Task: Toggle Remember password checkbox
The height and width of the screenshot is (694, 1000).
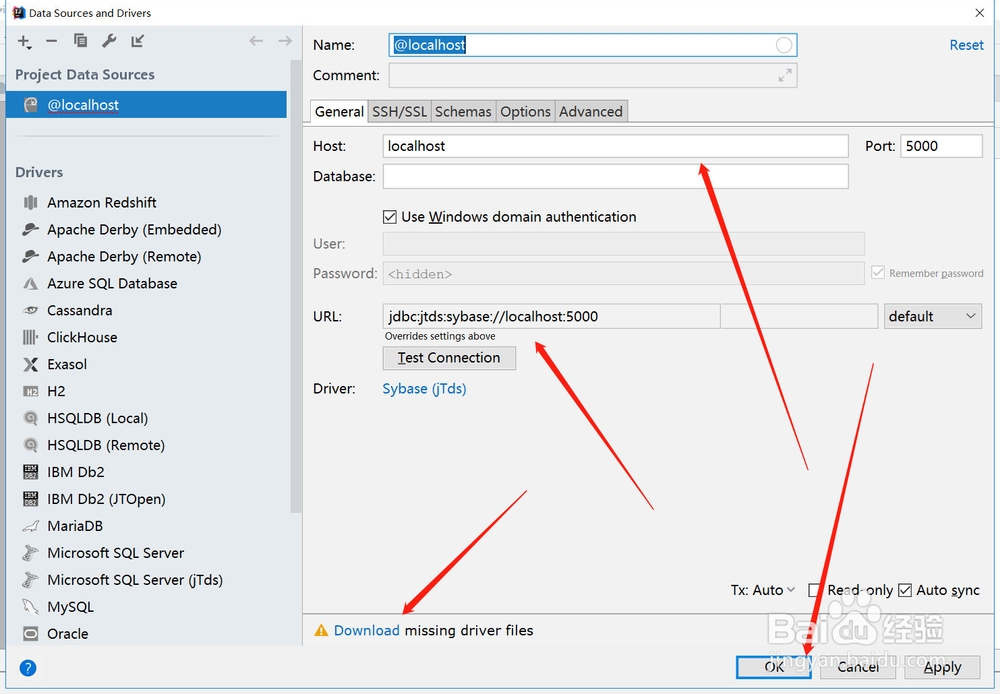Action: click(x=878, y=273)
